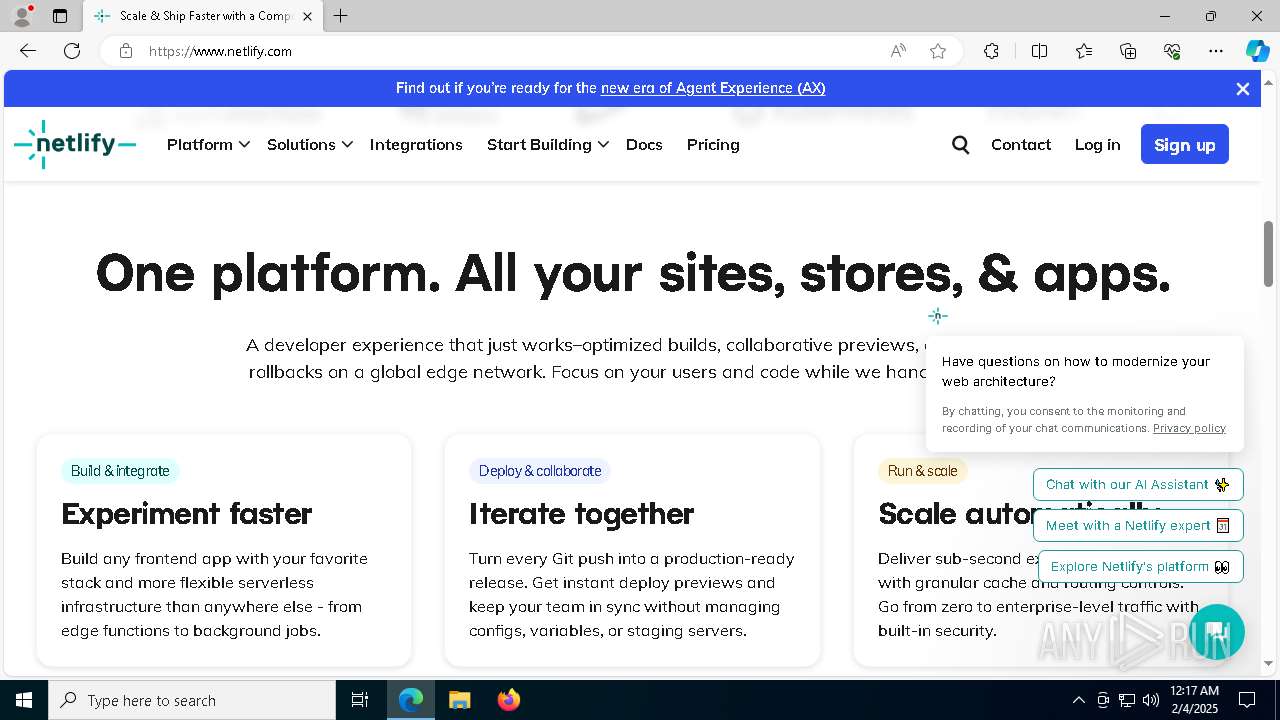The height and width of the screenshot is (720, 1280).
Task: Open the browser profile avatar
Action: point(22,16)
